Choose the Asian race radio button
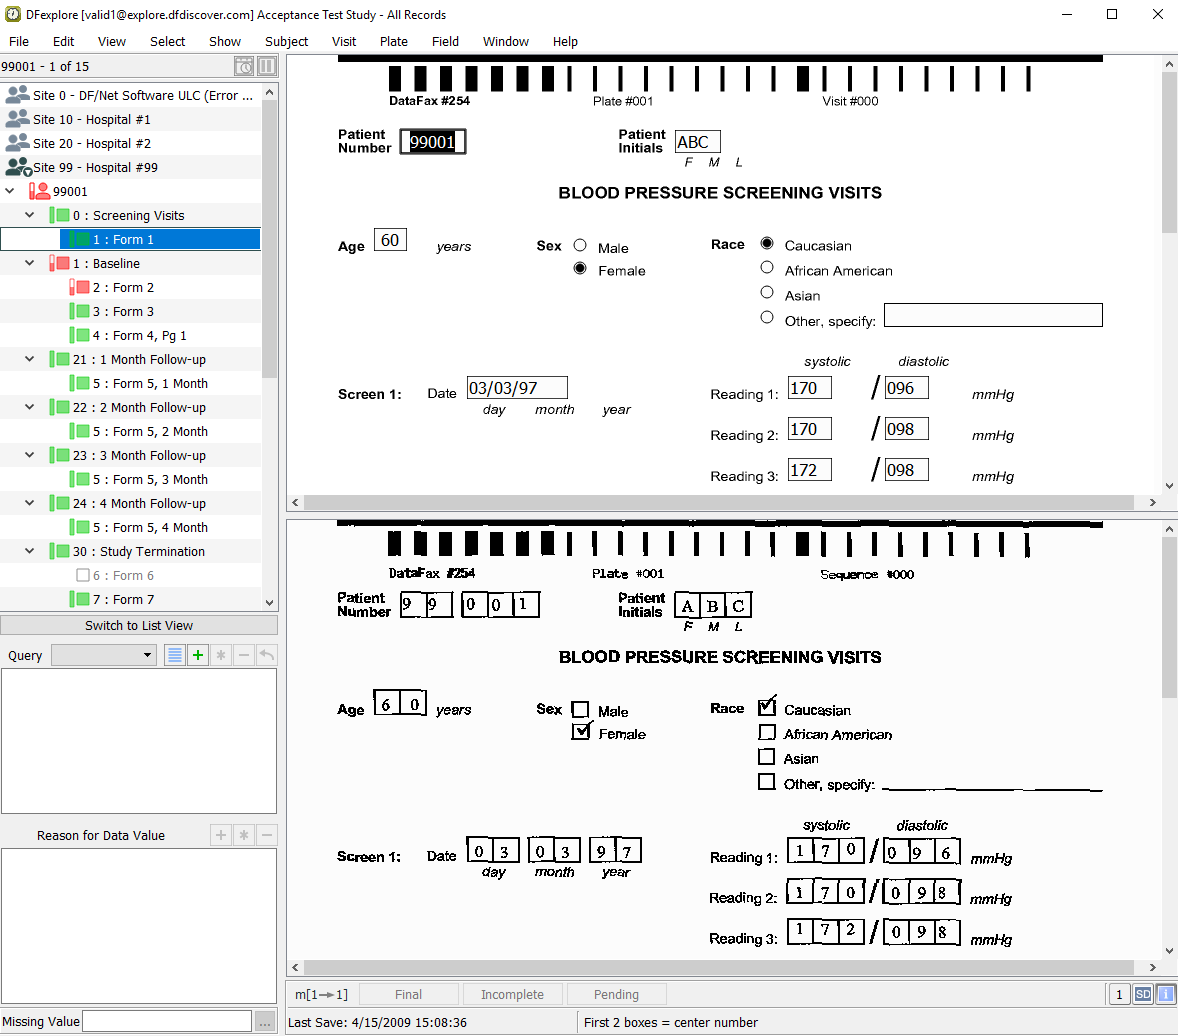1178x1036 pixels. click(767, 293)
